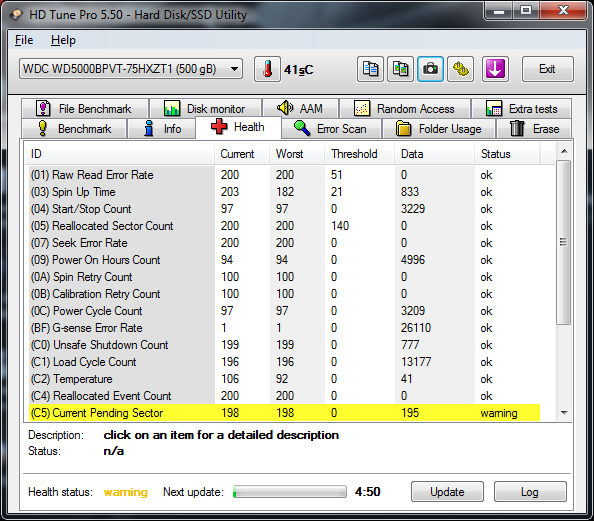Click the copy text to clipboard icon
Image resolution: width=594 pixels, height=521 pixels.
tap(370, 69)
